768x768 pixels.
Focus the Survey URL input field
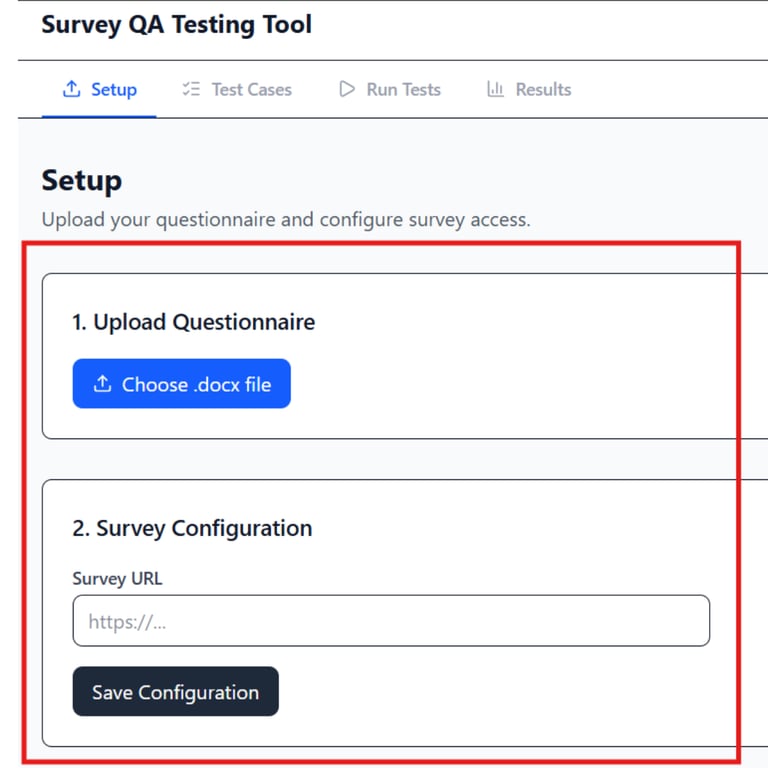coord(391,621)
